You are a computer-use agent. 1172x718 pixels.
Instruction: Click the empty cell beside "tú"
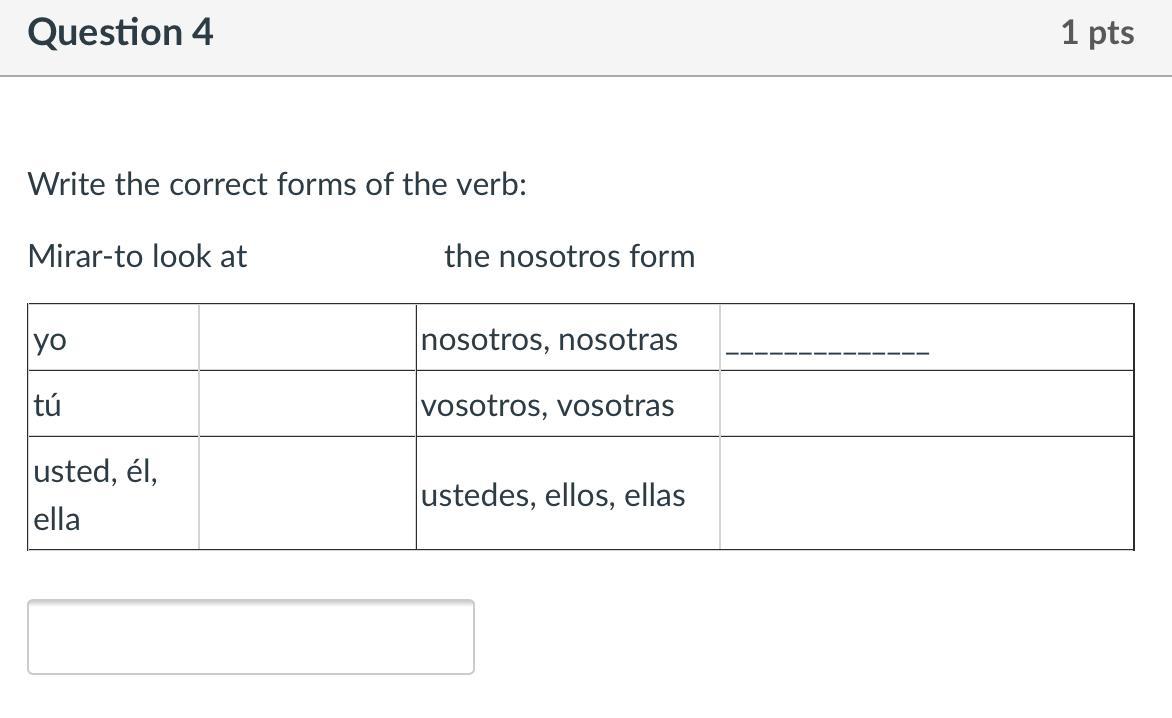(307, 404)
